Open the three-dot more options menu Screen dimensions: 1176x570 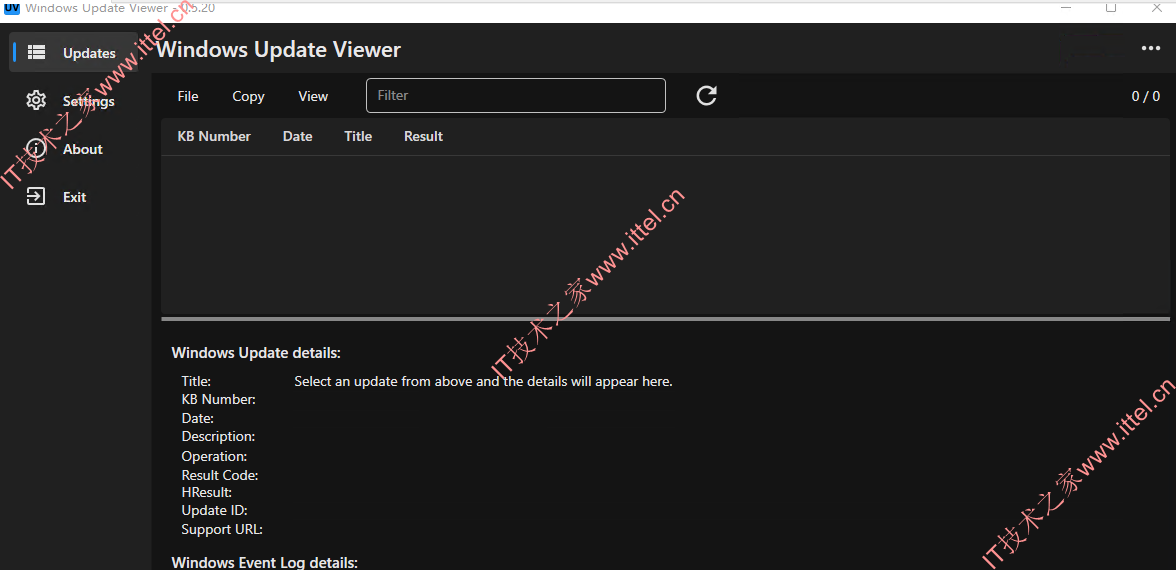(x=1150, y=49)
